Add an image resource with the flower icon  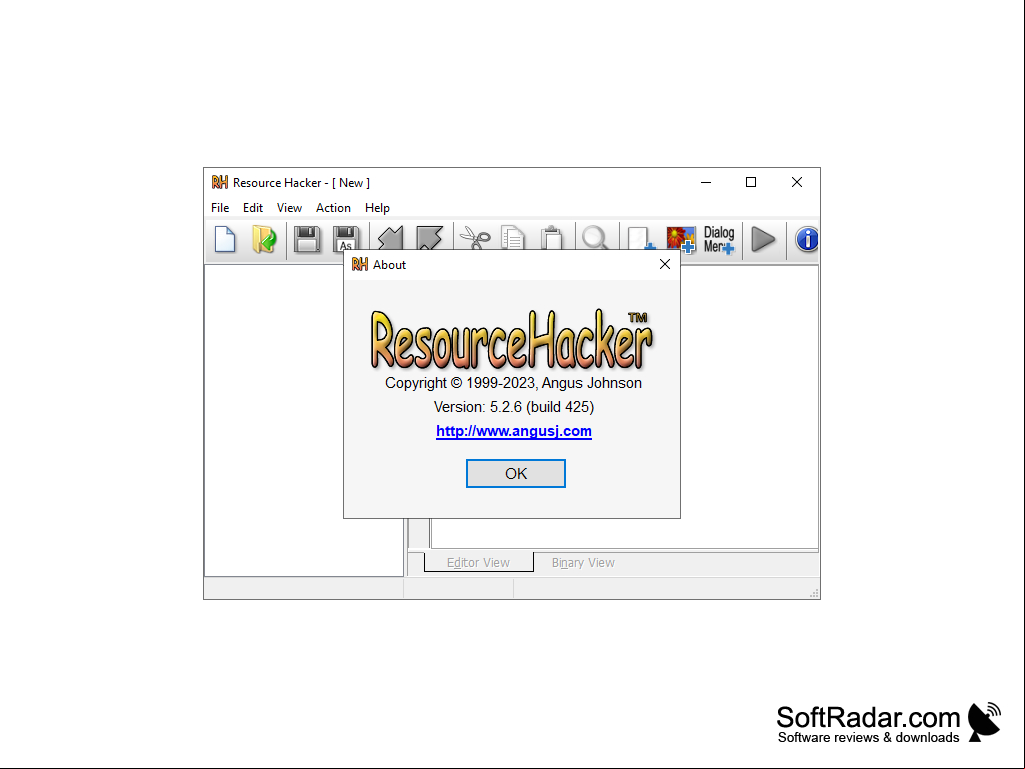click(681, 239)
